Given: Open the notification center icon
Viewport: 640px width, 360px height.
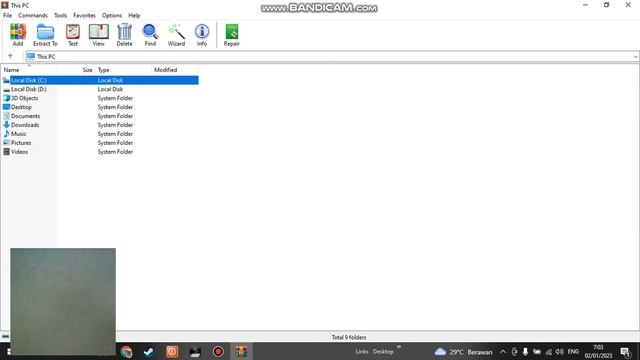Looking at the screenshot, I should tap(625, 352).
